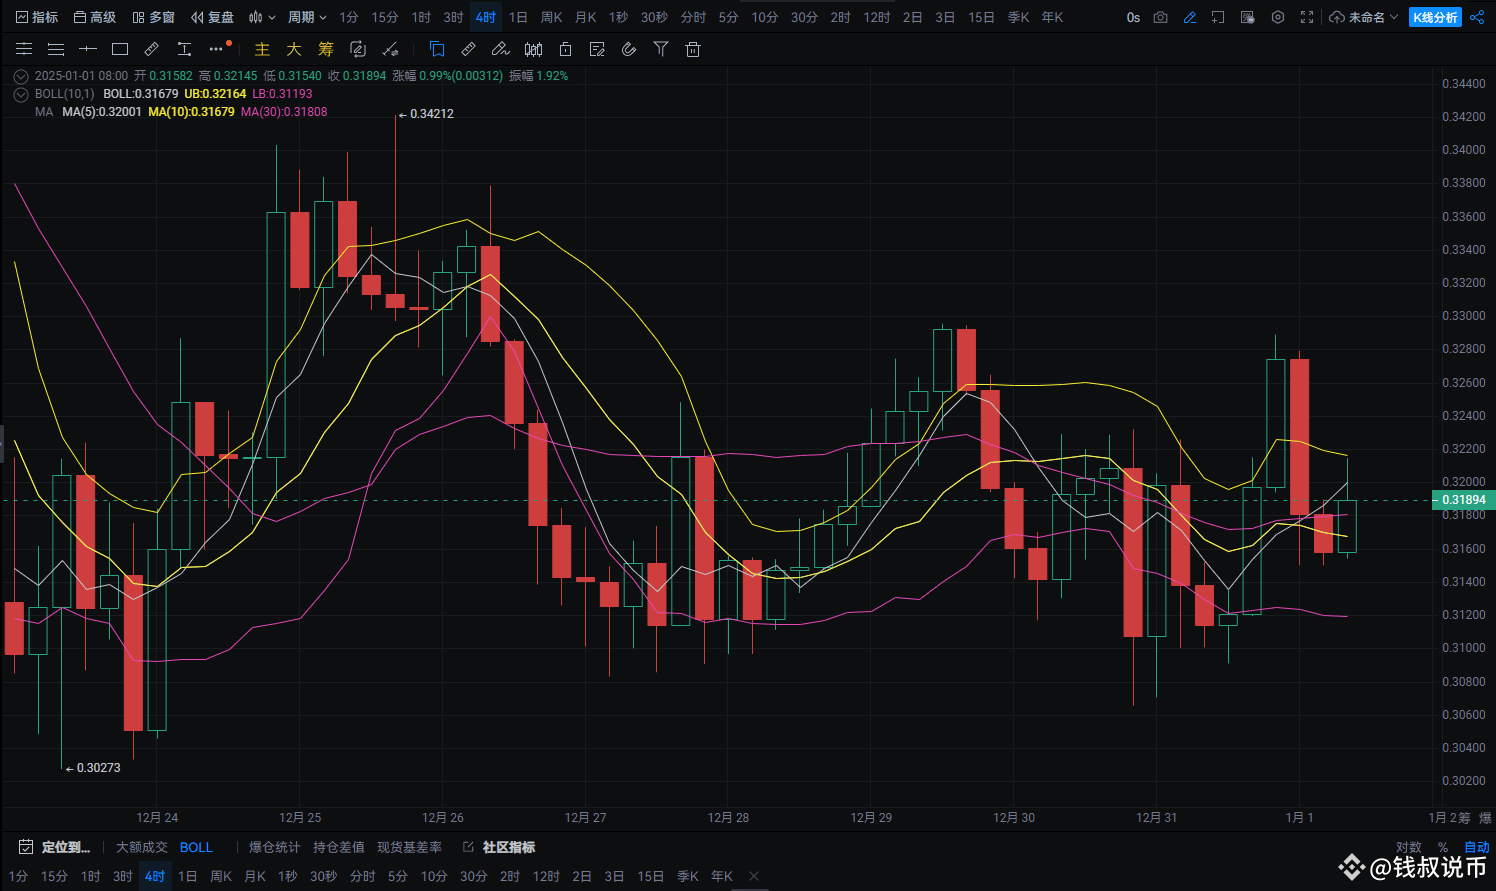Click the filter funnel icon
Screen dimensions: 1496x891
click(661, 49)
